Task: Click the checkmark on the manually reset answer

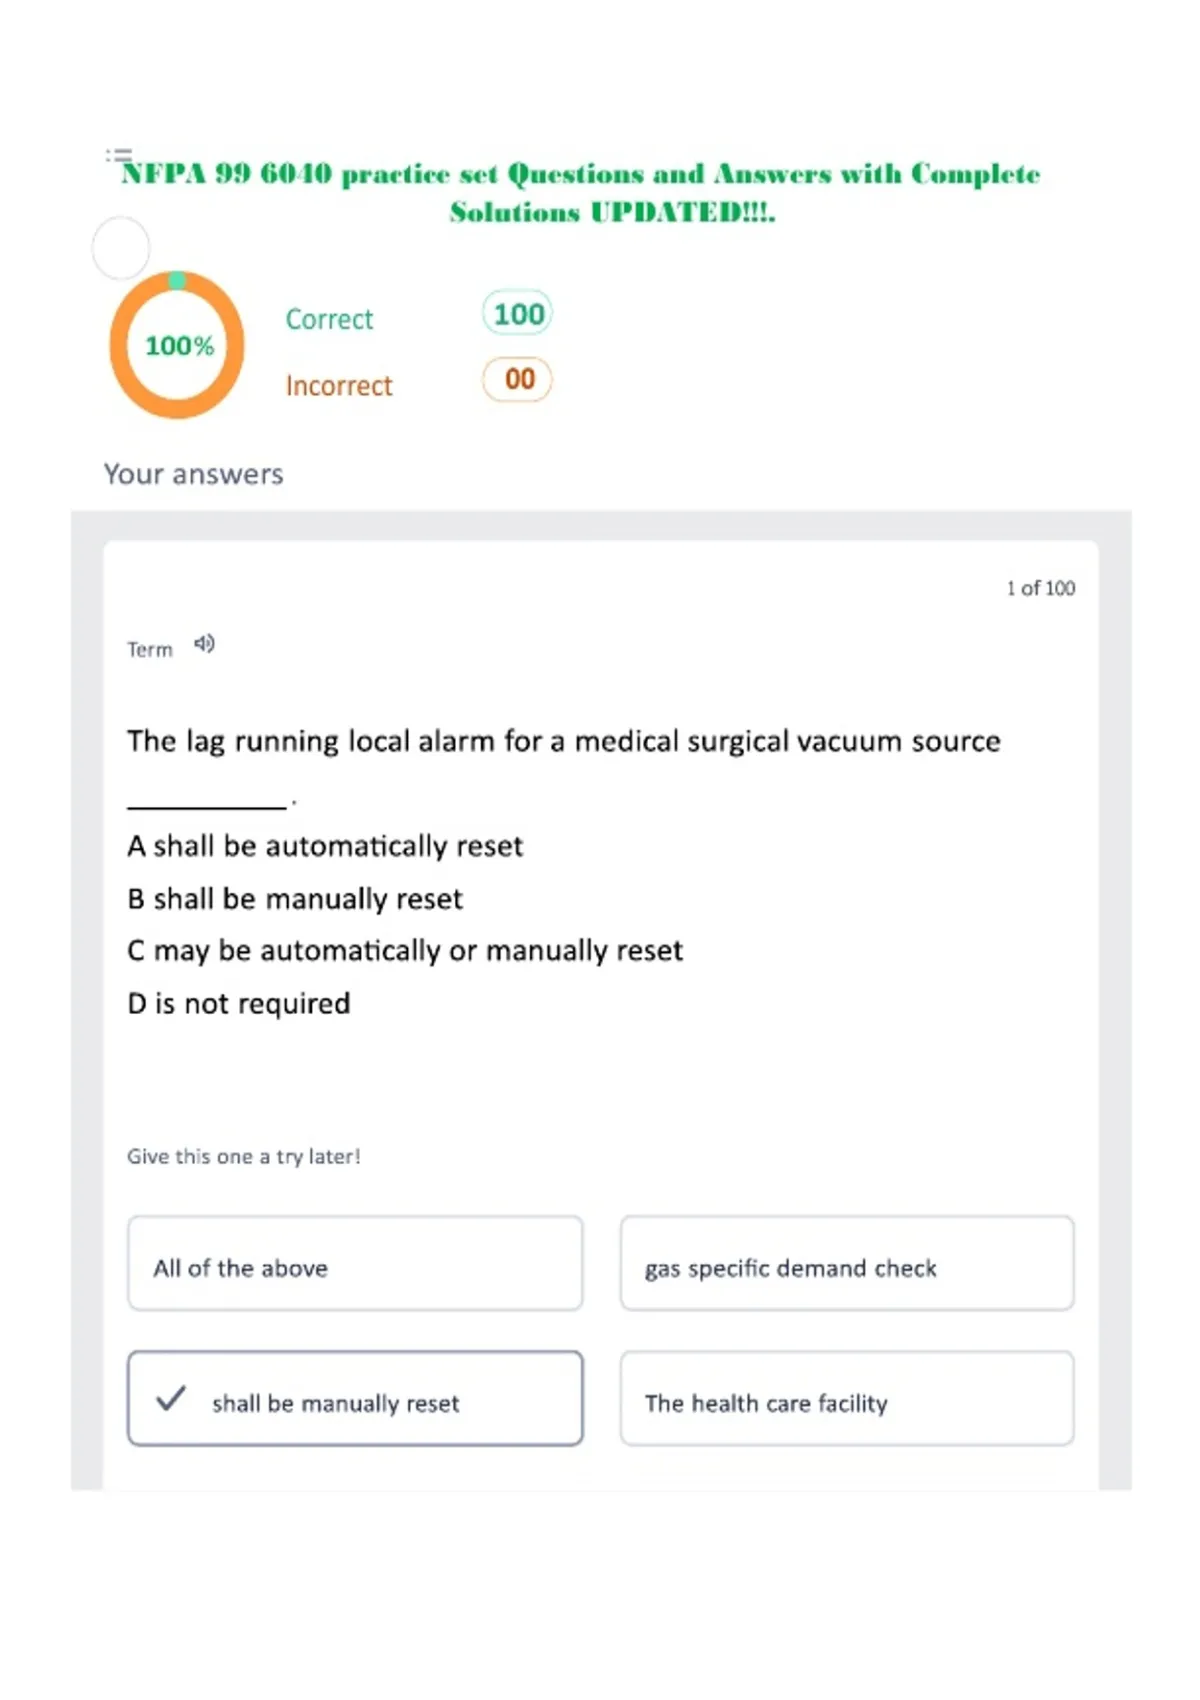Action: (171, 1398)
